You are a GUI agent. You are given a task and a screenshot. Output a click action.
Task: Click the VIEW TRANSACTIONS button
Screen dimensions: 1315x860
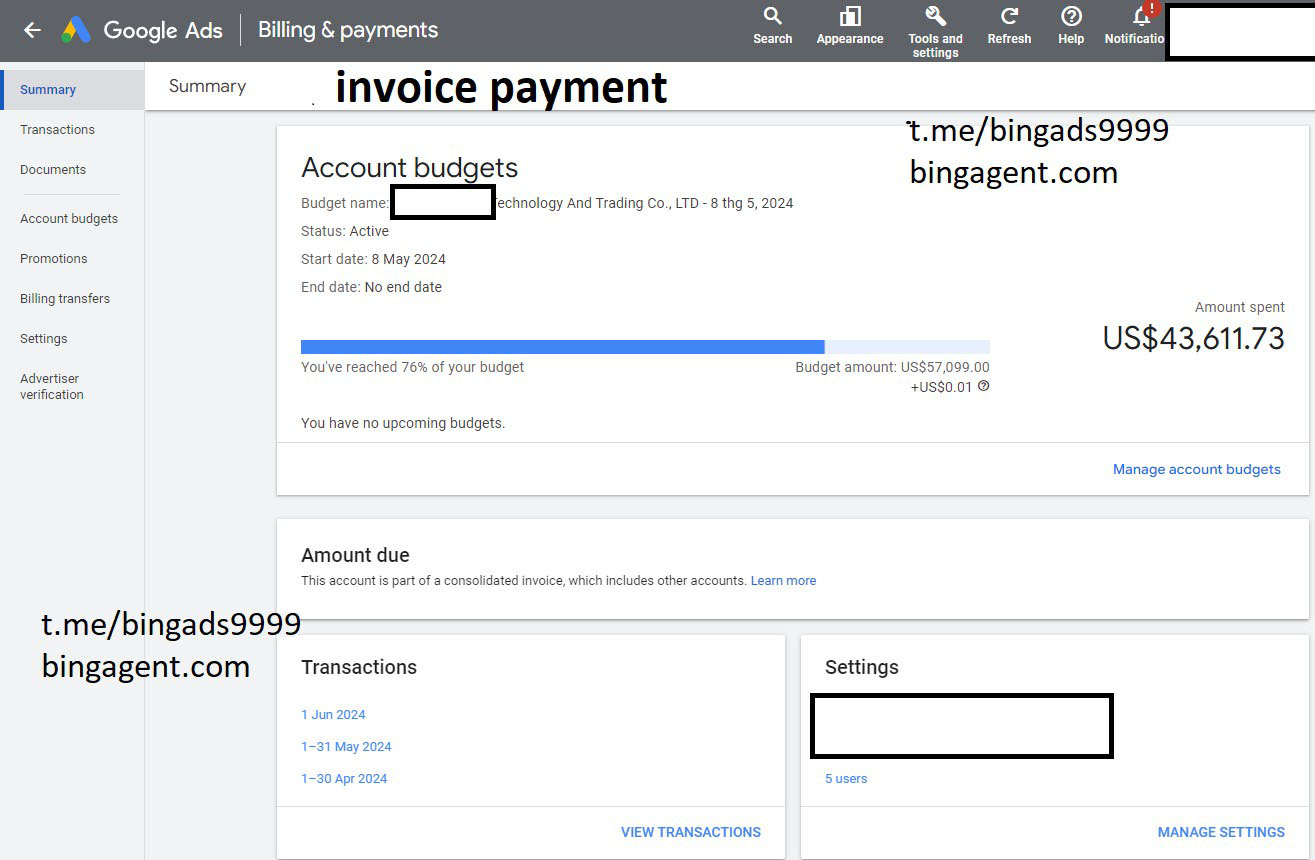pyautogui.click(x=691, y=832)
